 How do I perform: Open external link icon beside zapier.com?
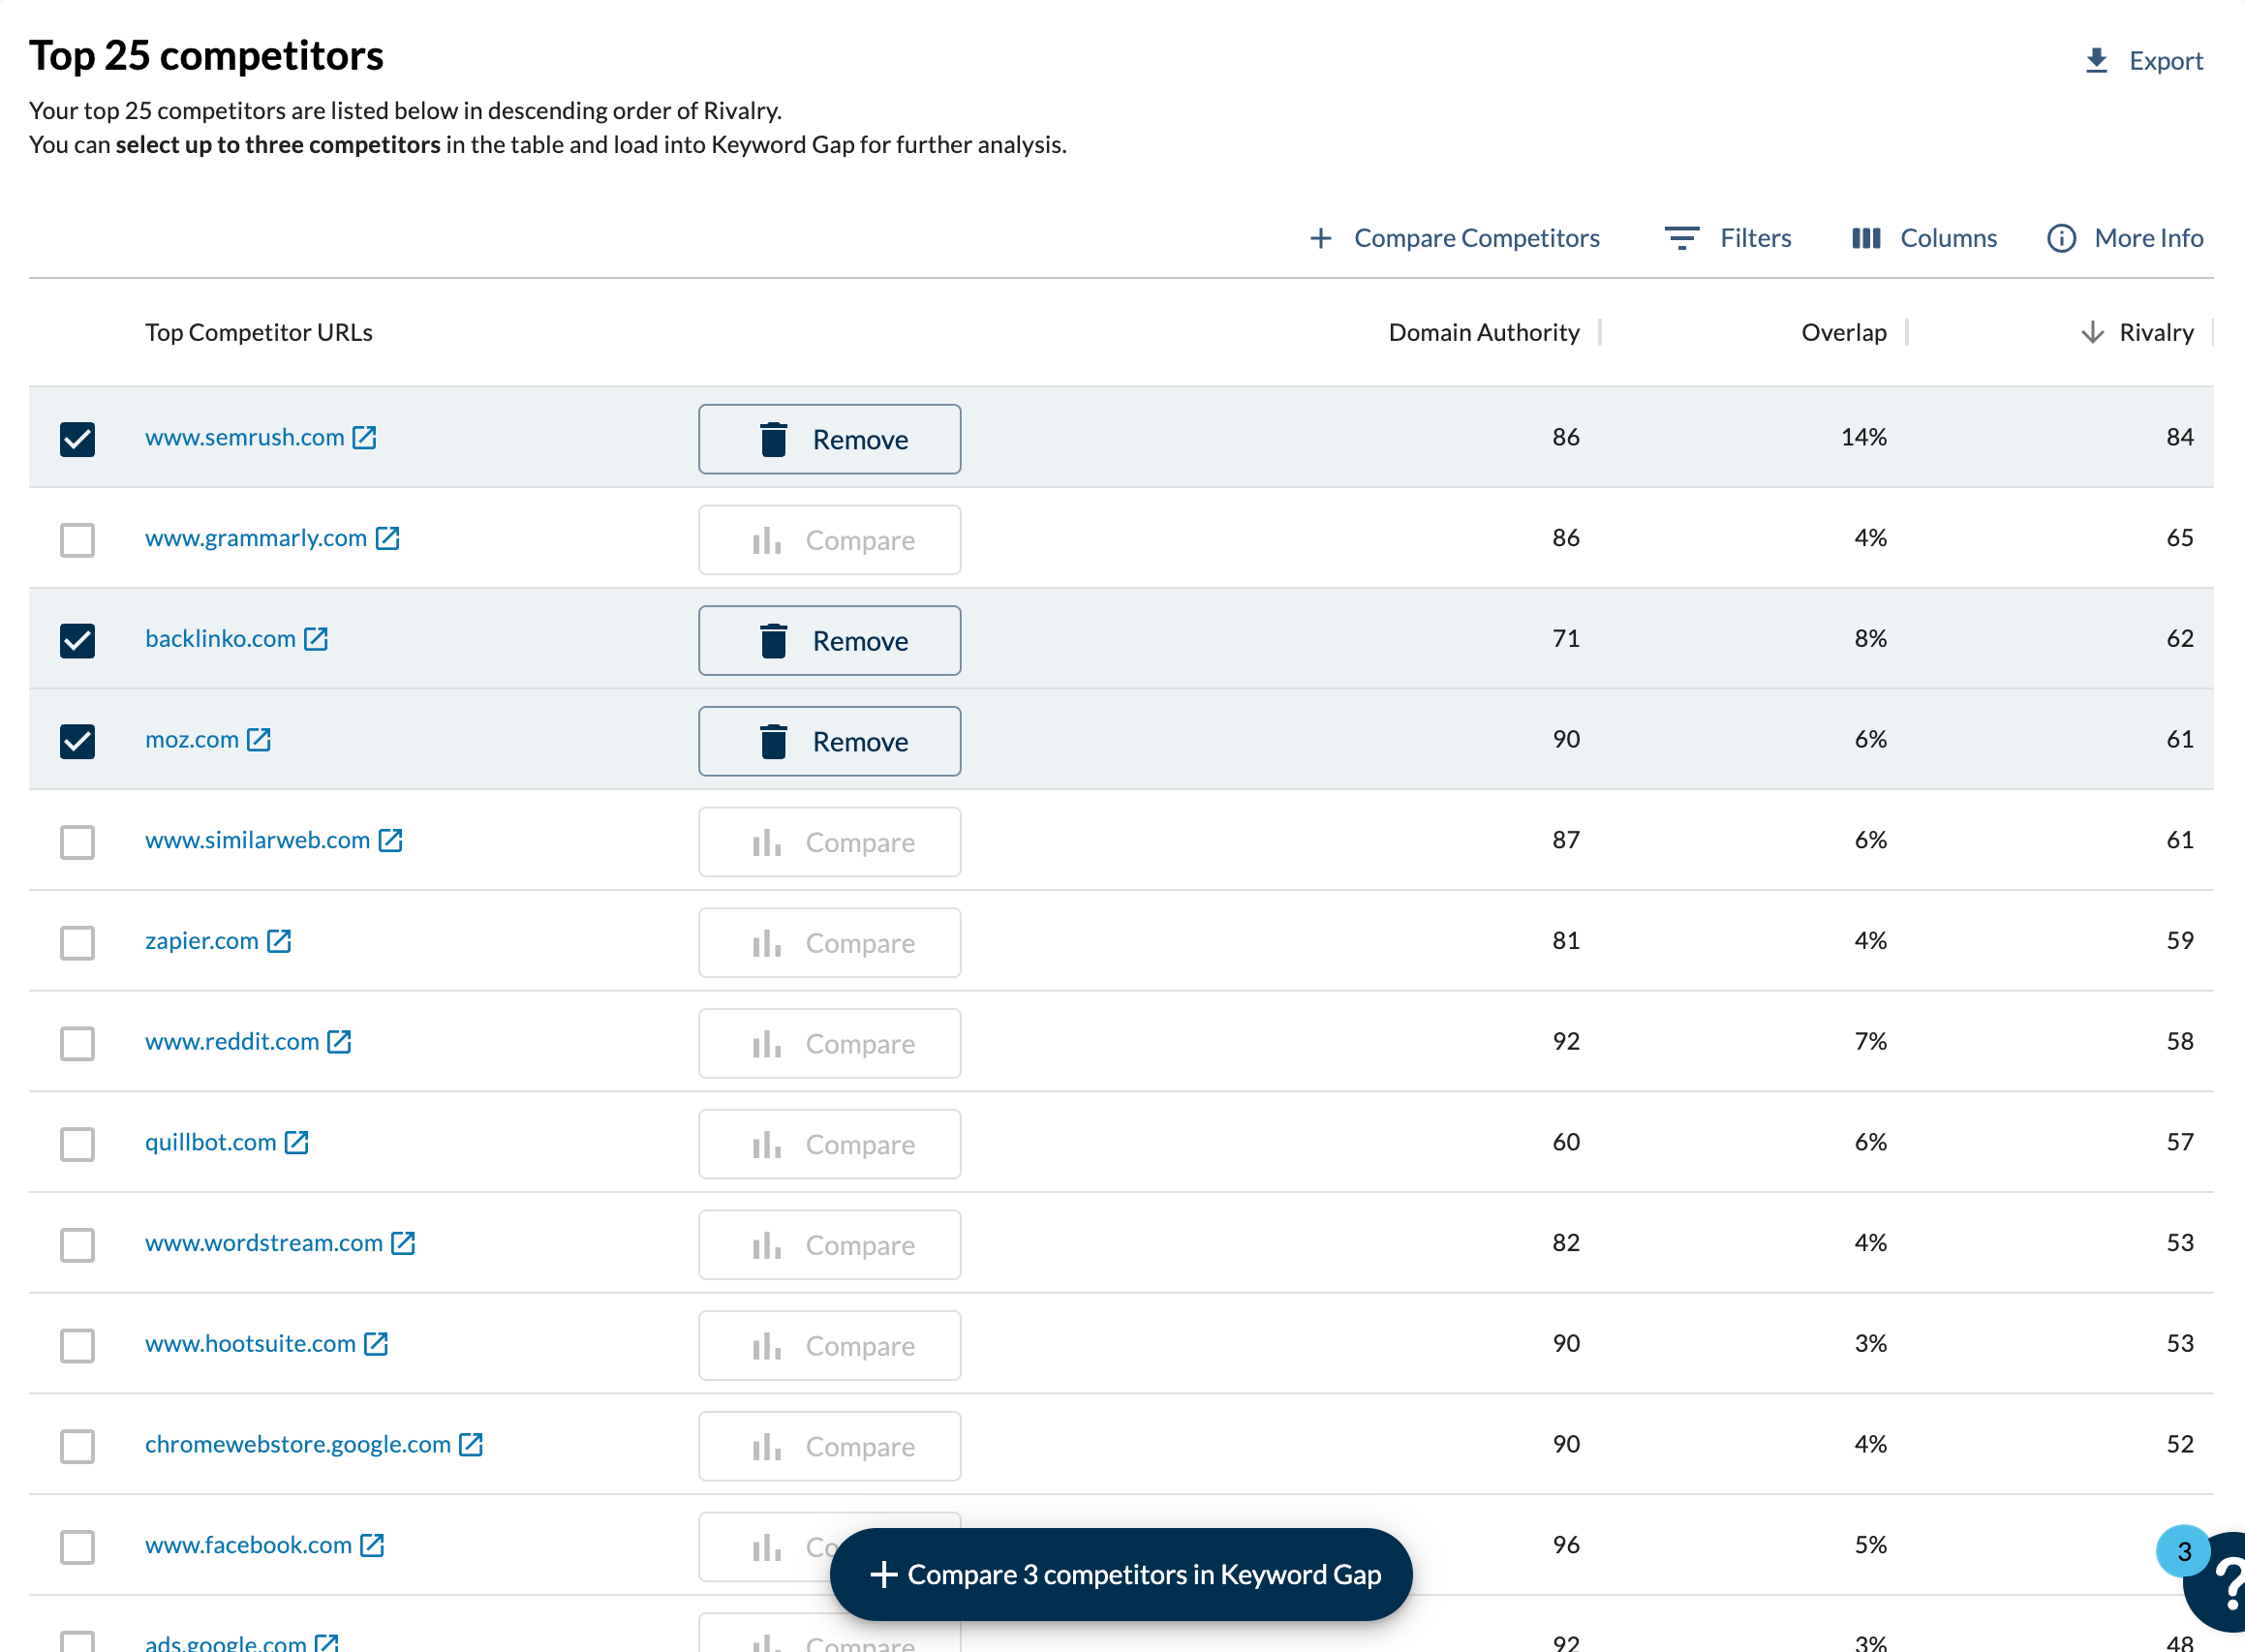[279, 940]
